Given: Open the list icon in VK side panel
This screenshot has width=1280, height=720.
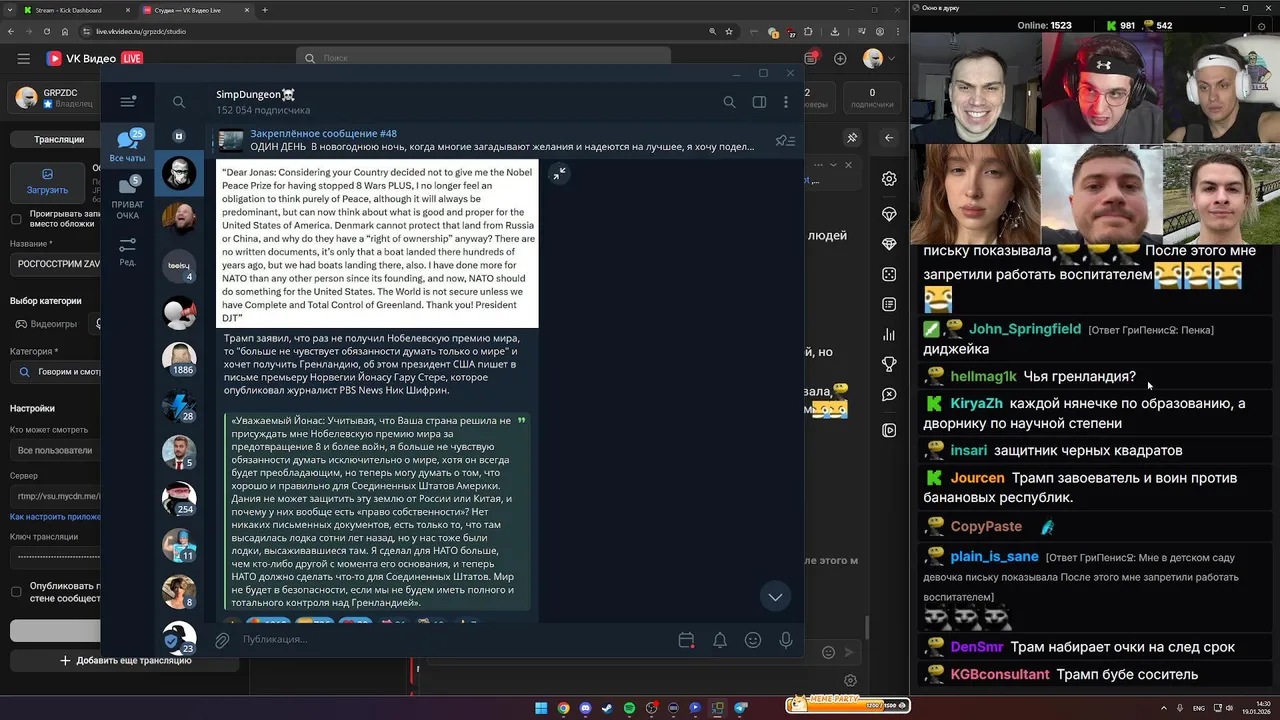Looking at the screenshot, I should (889, 304).
